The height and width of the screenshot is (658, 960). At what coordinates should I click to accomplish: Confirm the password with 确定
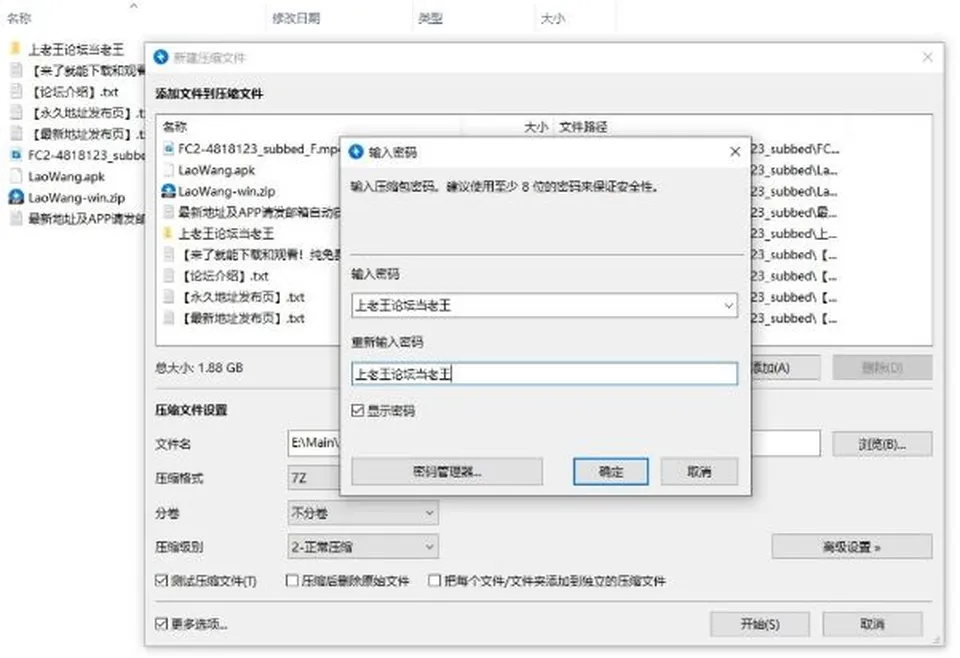pos(610,471)
